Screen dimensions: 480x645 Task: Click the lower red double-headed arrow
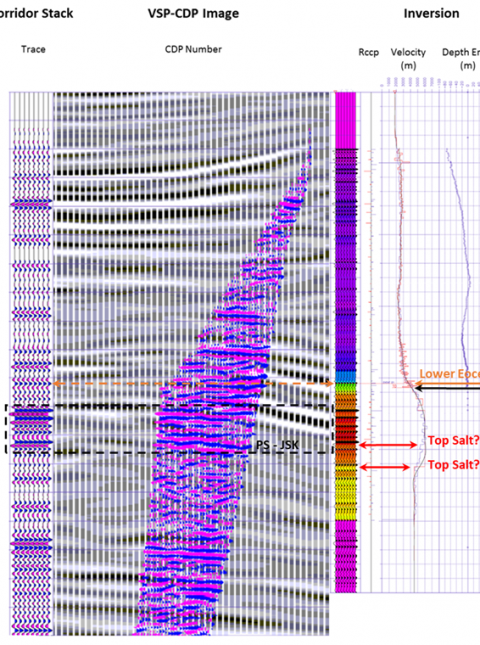[x=385, y=467]
